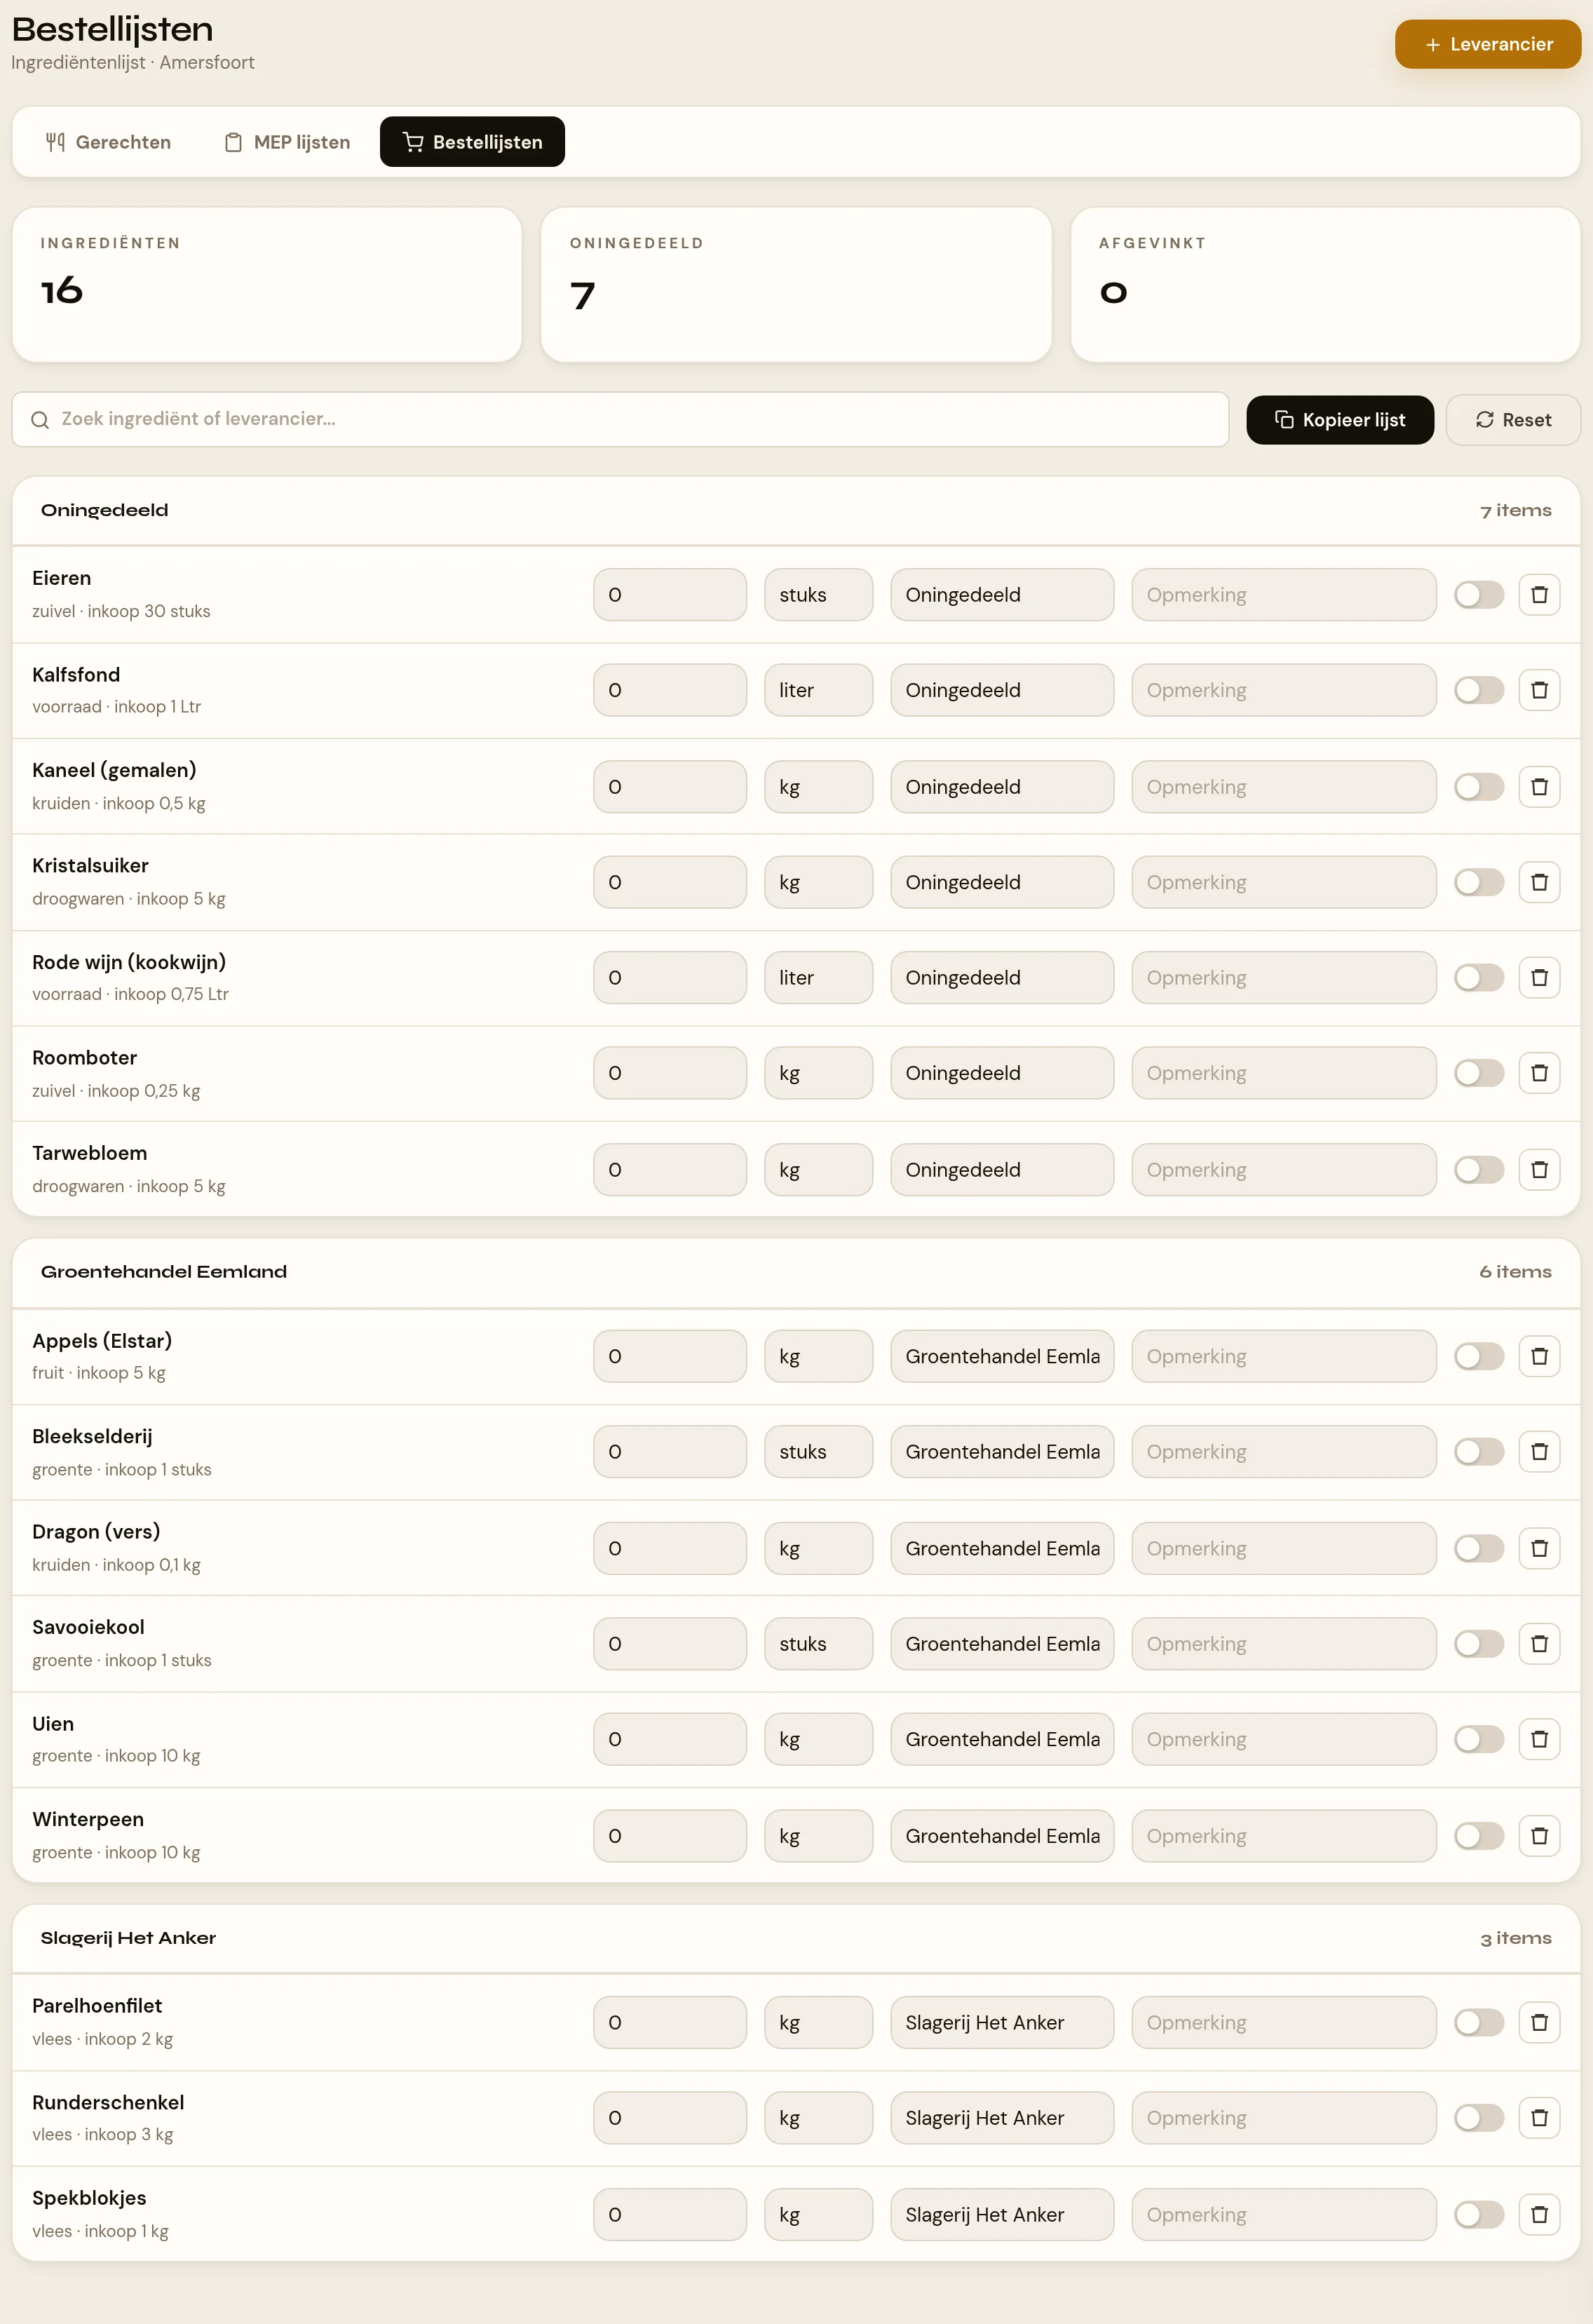
Task: Open supplier dropdown for Kaneel (gemalen)
Action: 1002,787
